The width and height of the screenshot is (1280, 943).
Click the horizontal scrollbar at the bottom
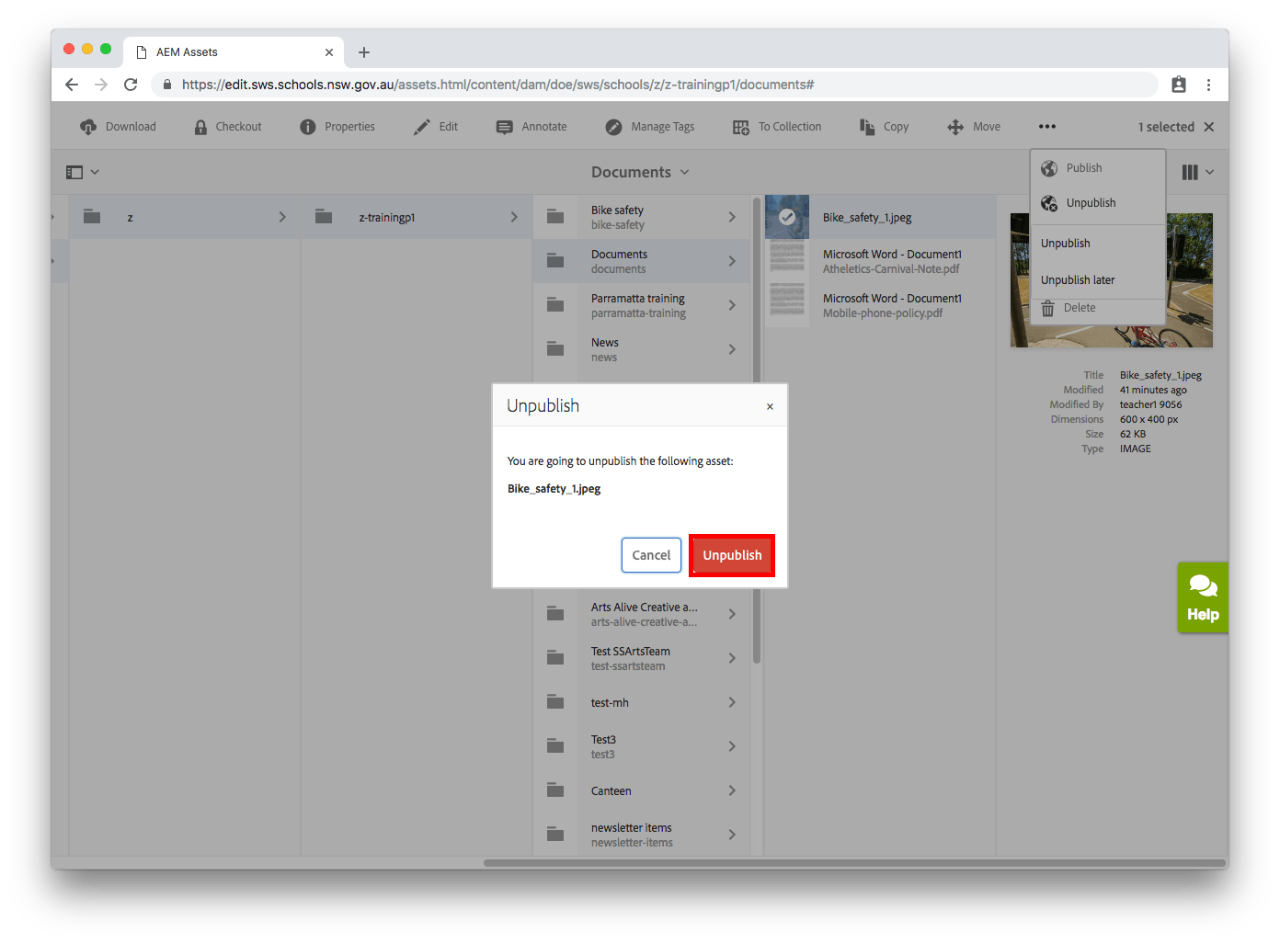pyautogui.click(x=855, y=863)
